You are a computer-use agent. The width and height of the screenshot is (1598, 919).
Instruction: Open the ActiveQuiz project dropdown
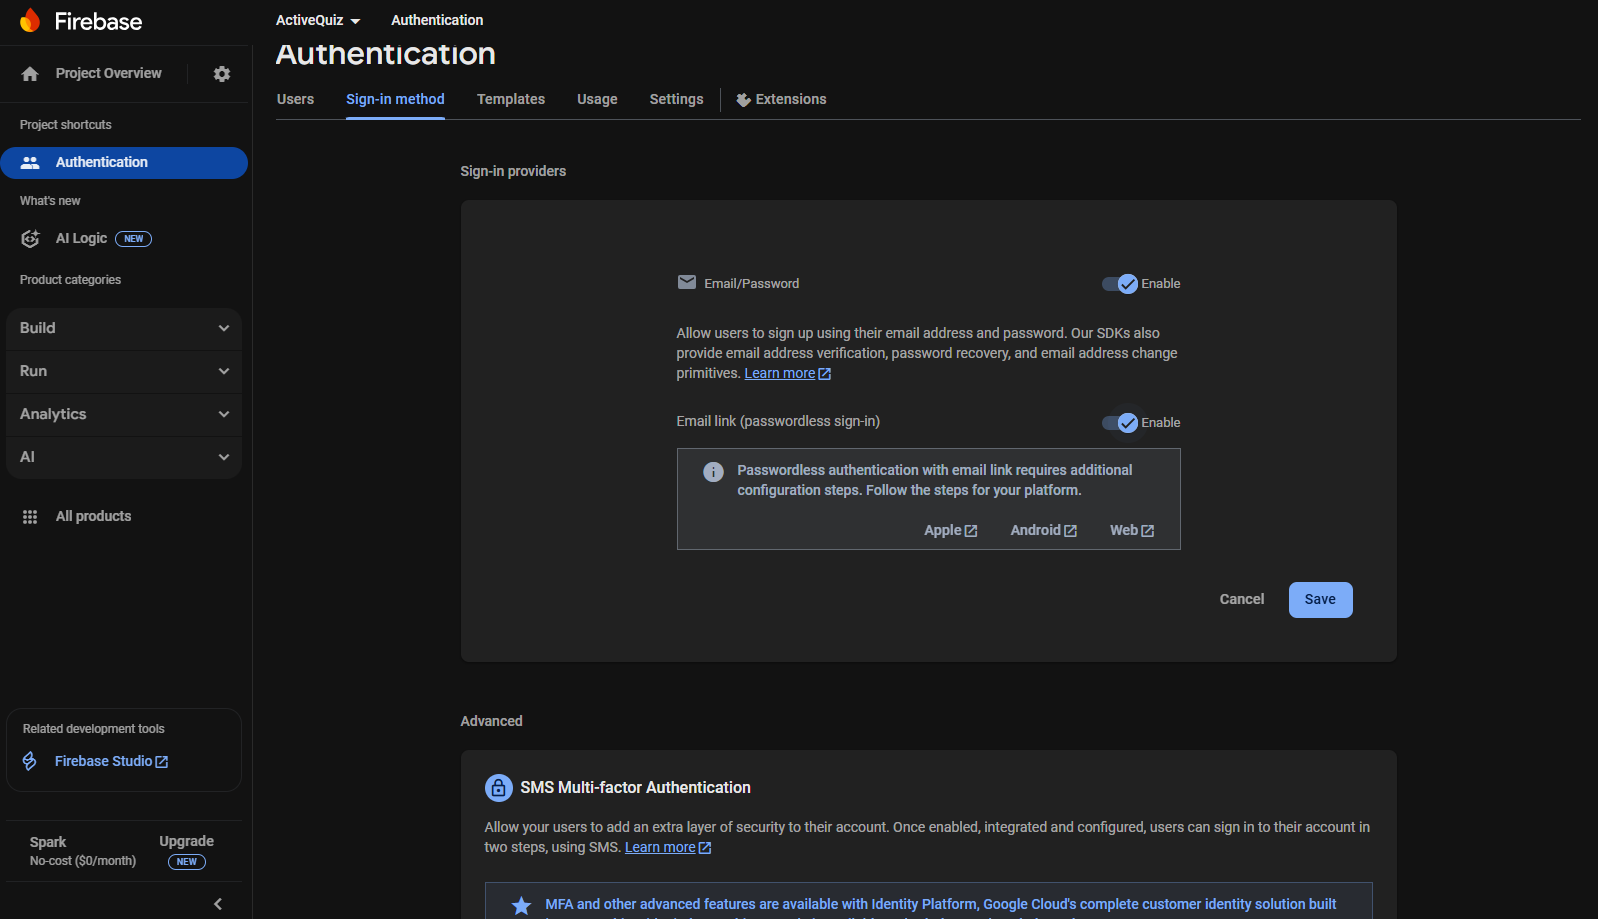(x=318, y=20)
